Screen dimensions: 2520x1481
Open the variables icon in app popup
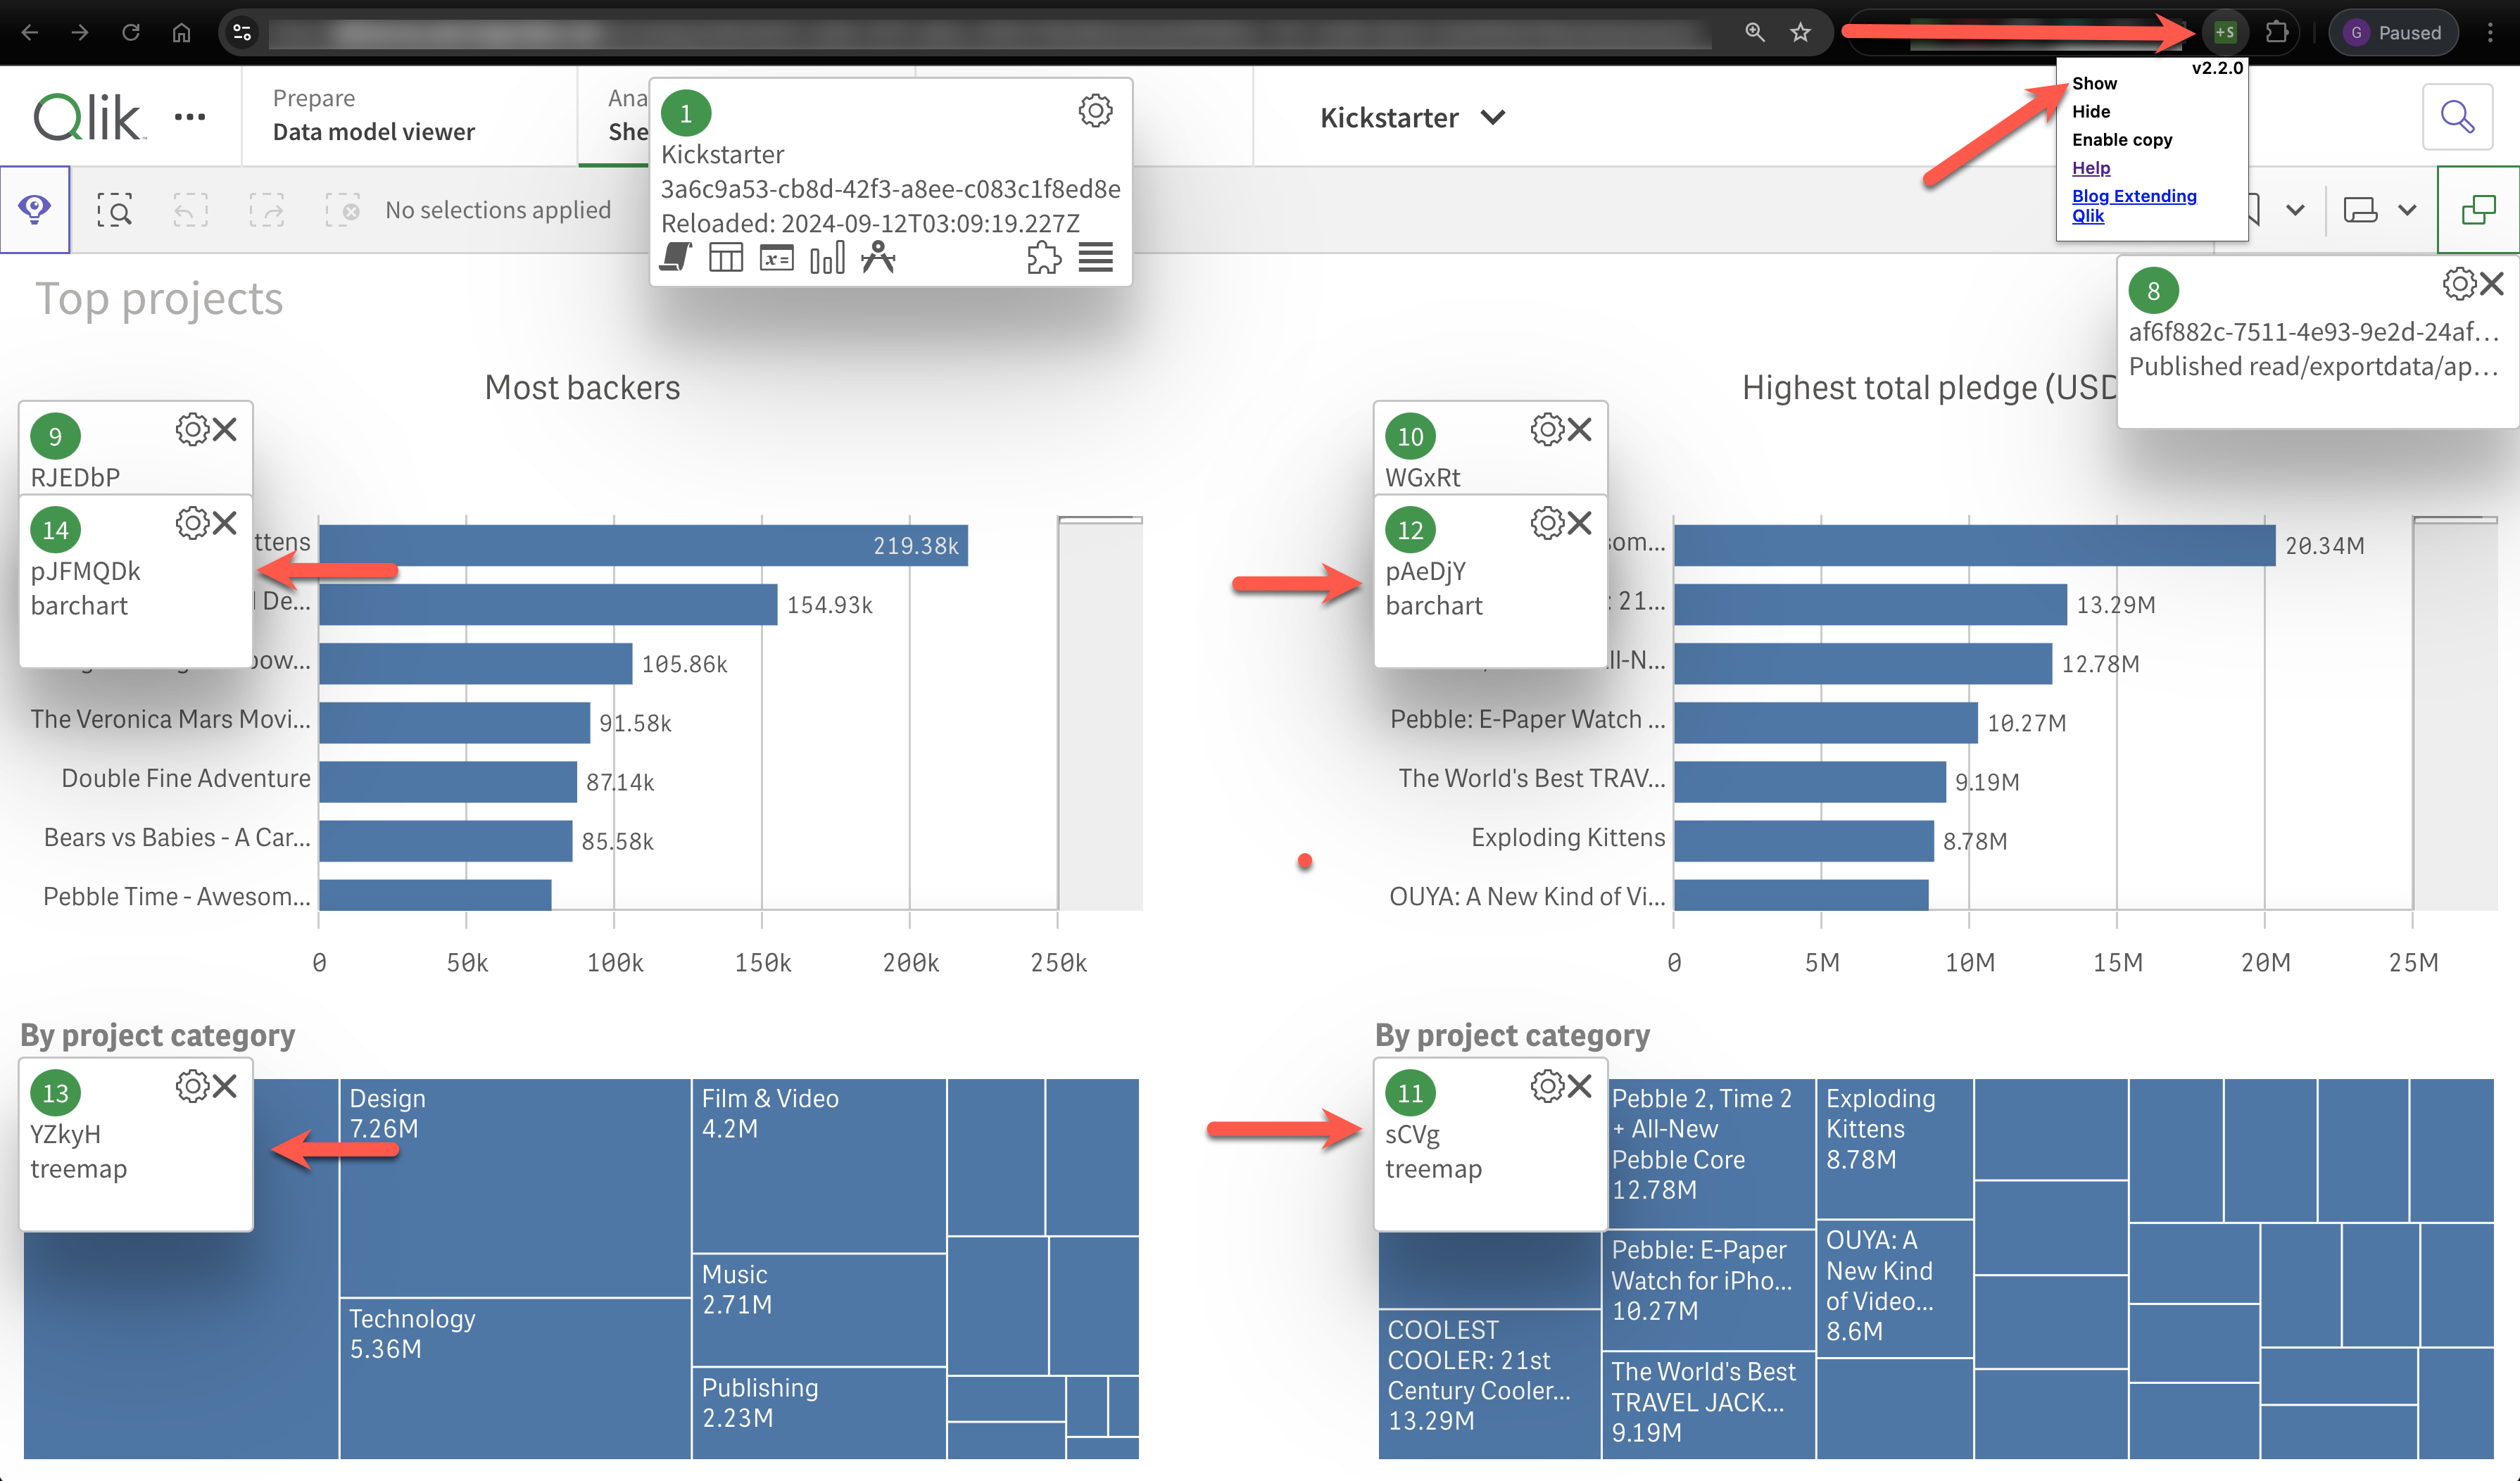coord(776,258)
